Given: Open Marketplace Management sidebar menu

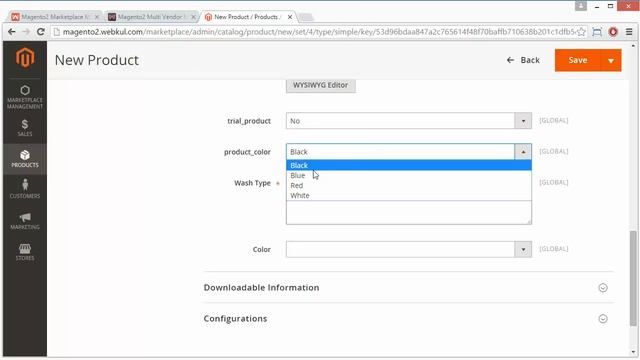Looking at the screenshot, I should click(25, 97).
